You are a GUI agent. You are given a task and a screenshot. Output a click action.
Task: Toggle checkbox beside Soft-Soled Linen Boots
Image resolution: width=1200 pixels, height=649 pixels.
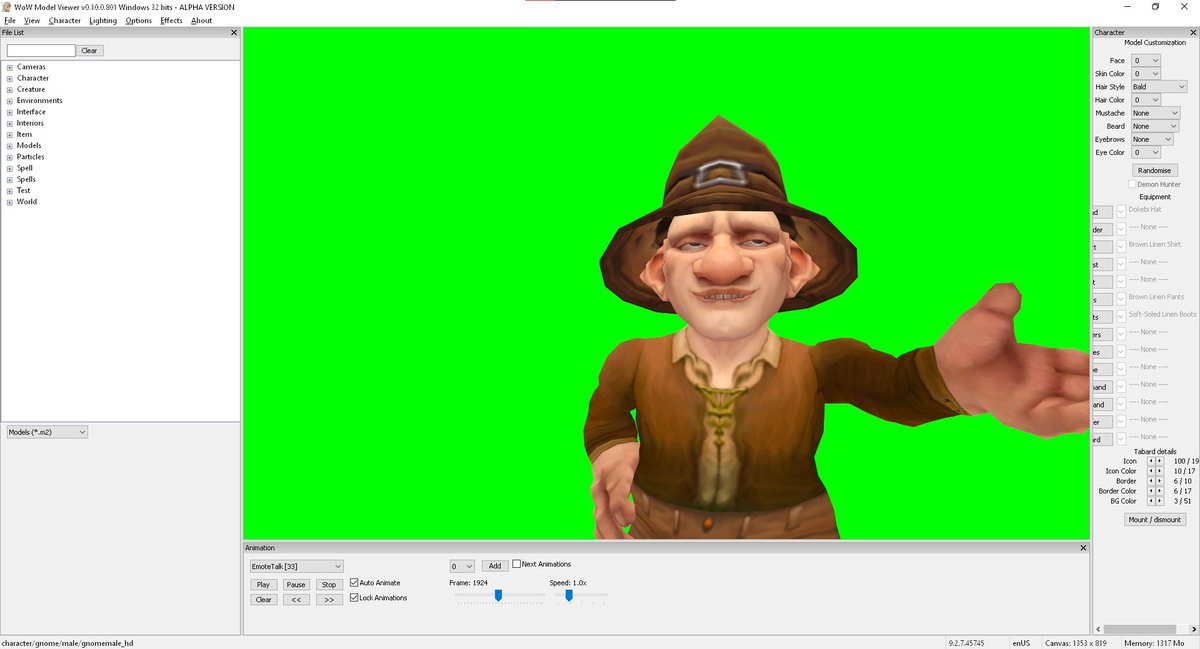[x=1121, y=315]
